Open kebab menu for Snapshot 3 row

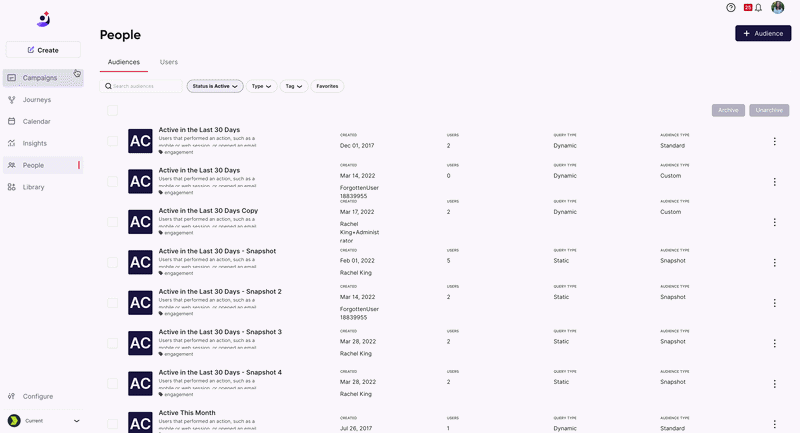[x=774, y=344]
